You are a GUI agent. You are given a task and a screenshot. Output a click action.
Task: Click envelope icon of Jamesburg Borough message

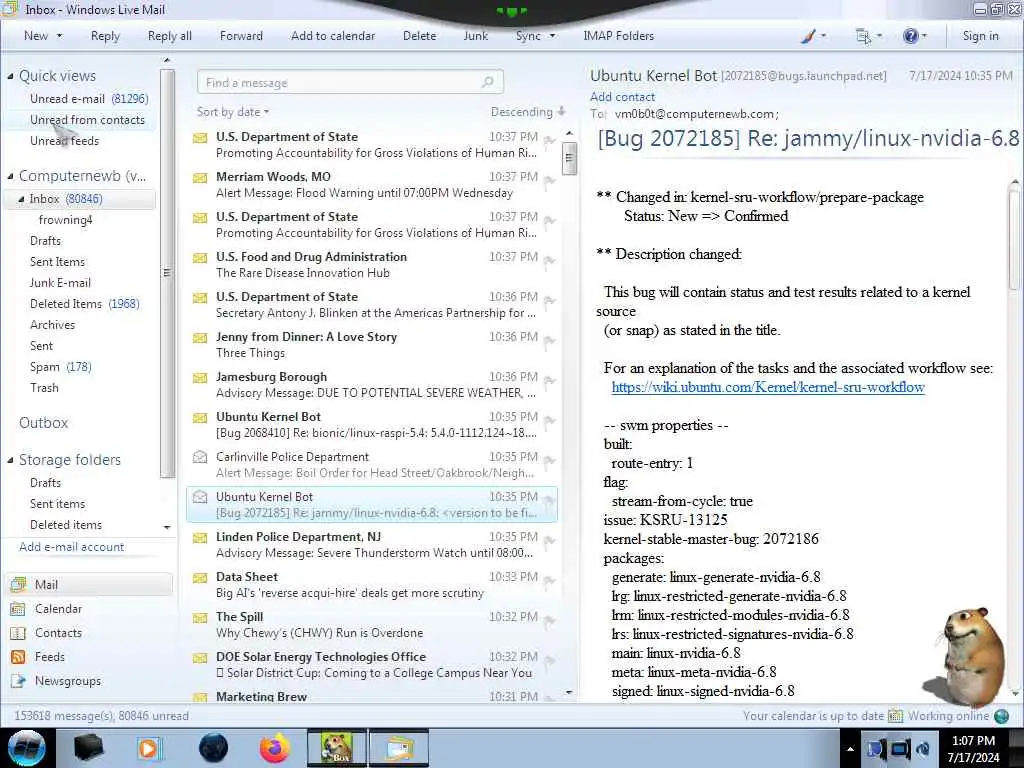coord(200,377)
